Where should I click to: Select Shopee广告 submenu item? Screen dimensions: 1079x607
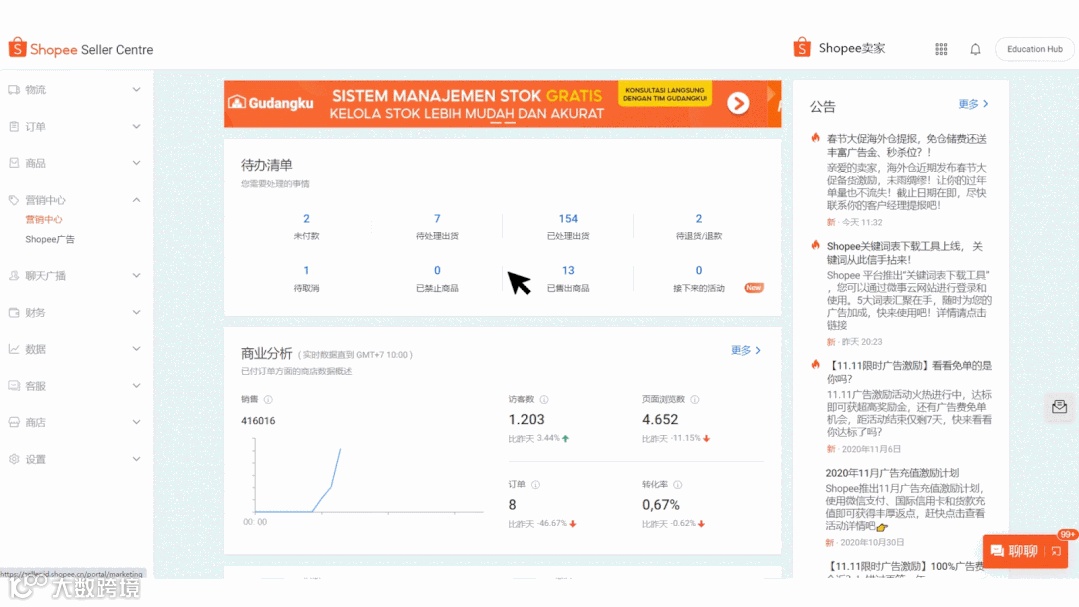click(x=50, y=239)
